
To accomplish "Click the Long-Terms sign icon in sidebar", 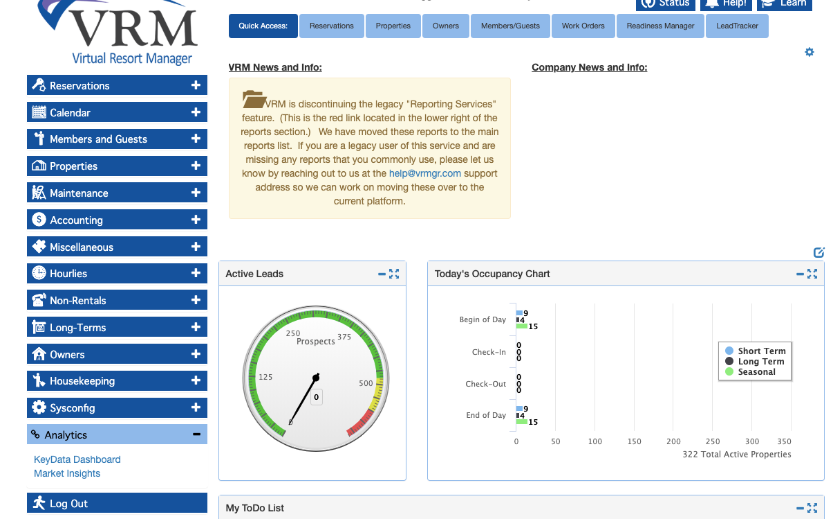I will 38,327.
